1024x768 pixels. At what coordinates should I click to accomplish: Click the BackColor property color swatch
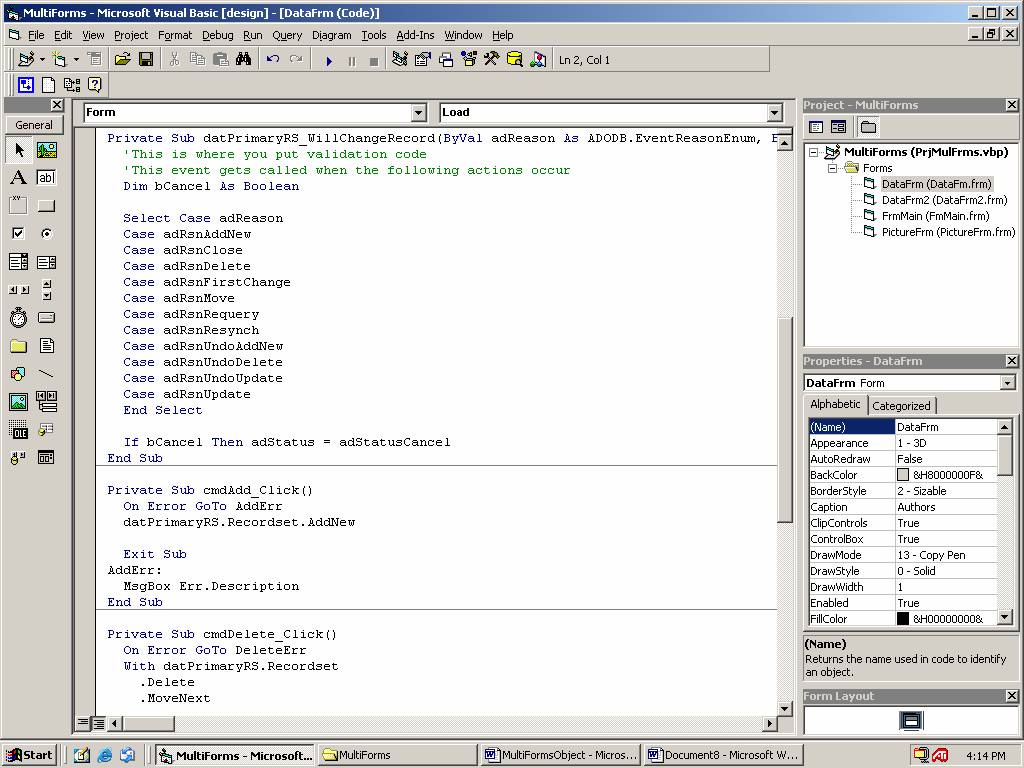click(903, 475)
